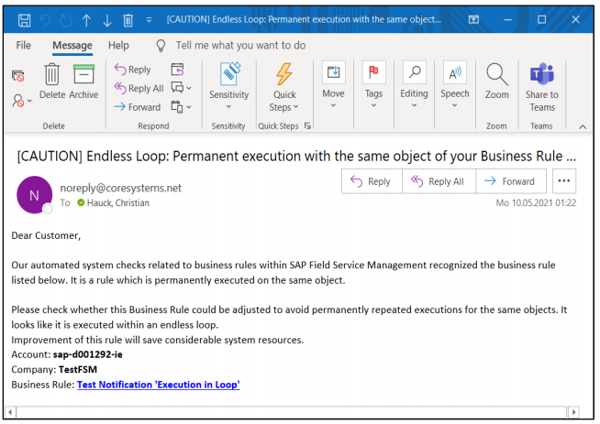Open the Help tab
The width and height of the screenshot is (600, 424).
click(118, 46)
